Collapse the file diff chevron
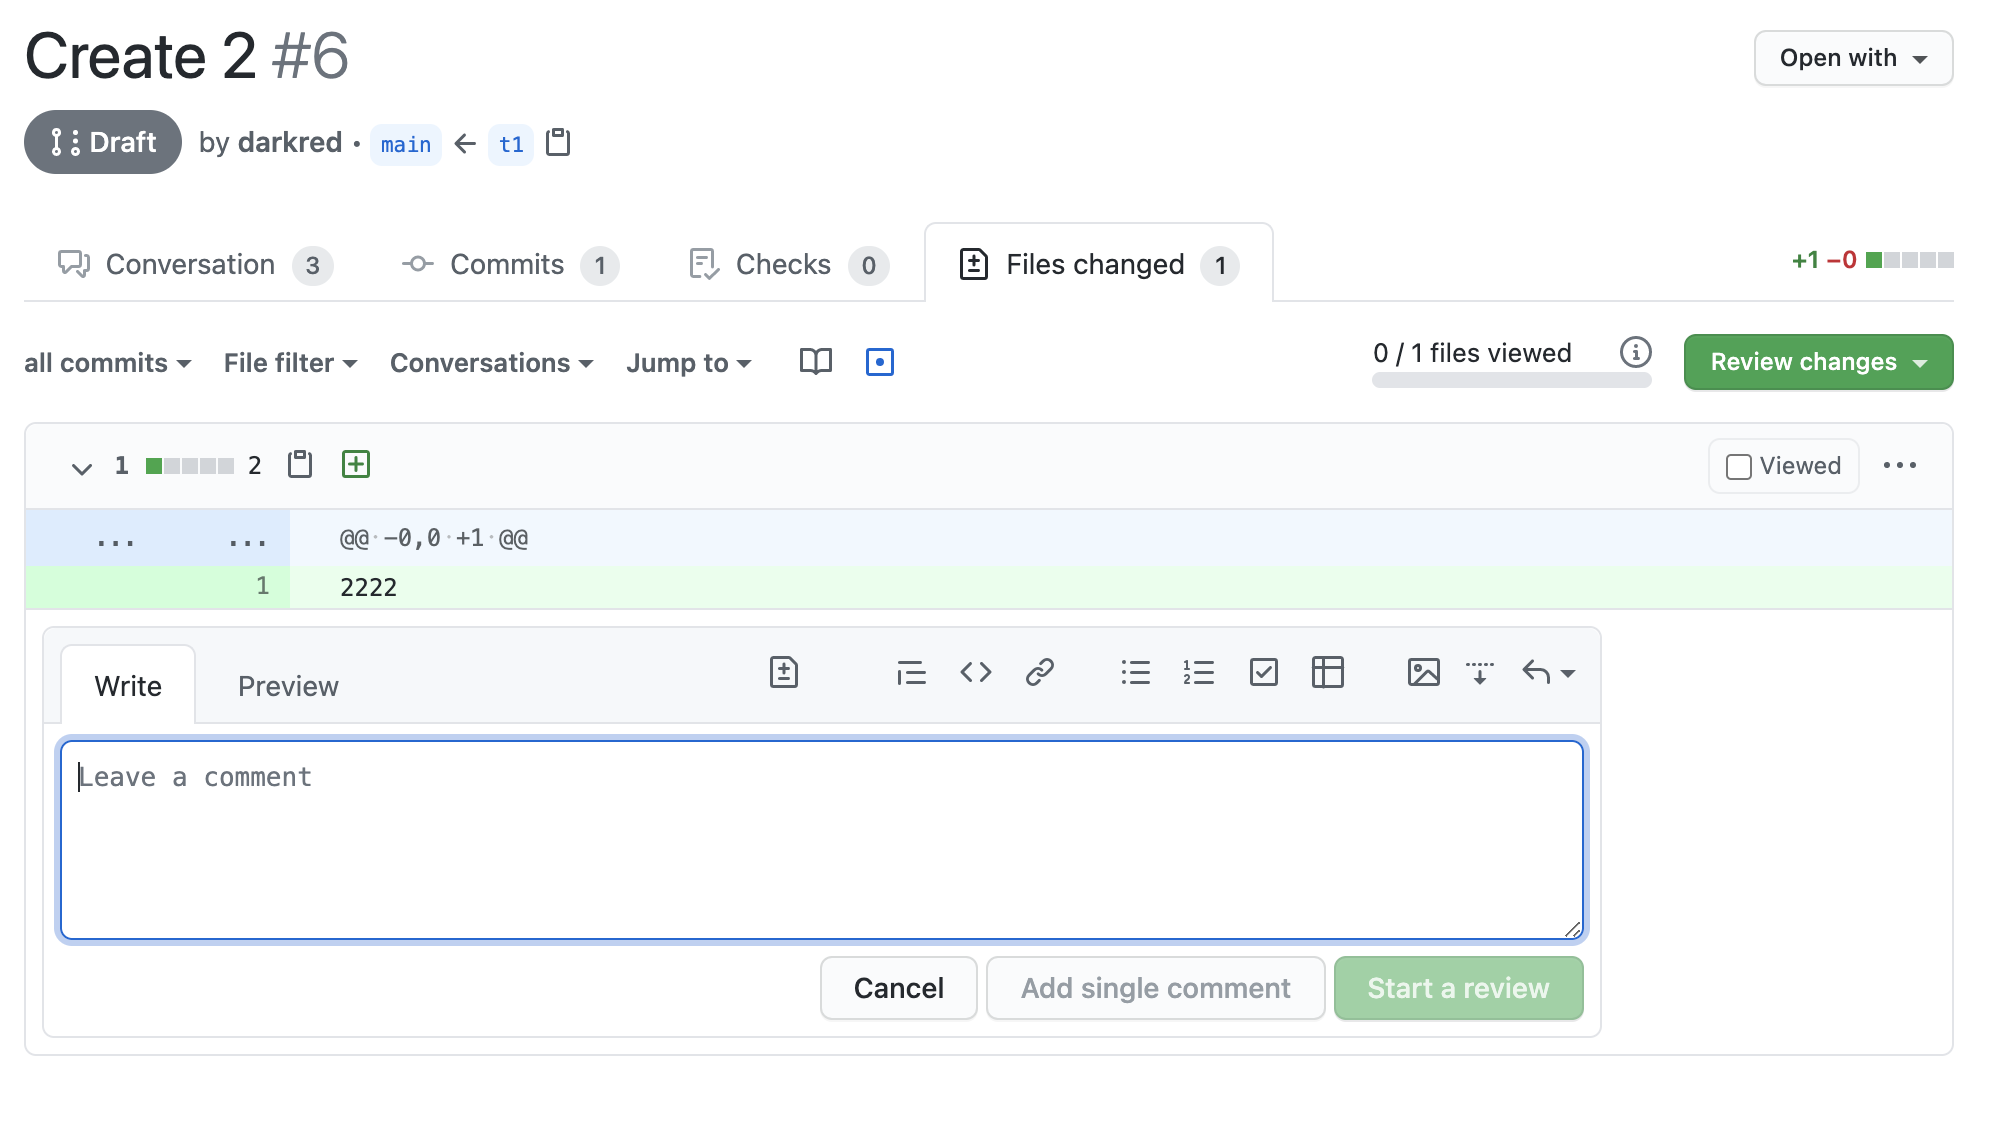Viewport: 1996px width, 1130px height. pyautogui.click(x=82, y=467)
